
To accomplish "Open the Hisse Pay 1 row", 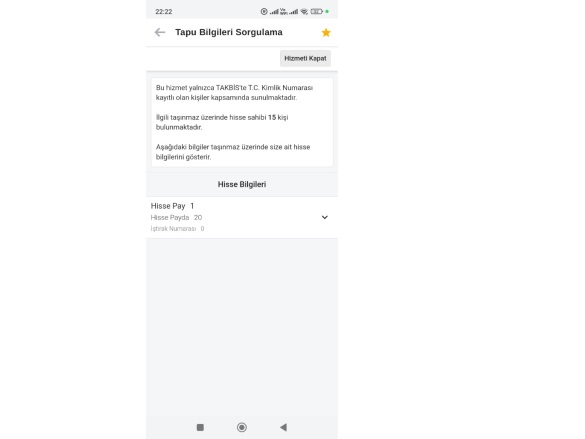I will [242, 217].
